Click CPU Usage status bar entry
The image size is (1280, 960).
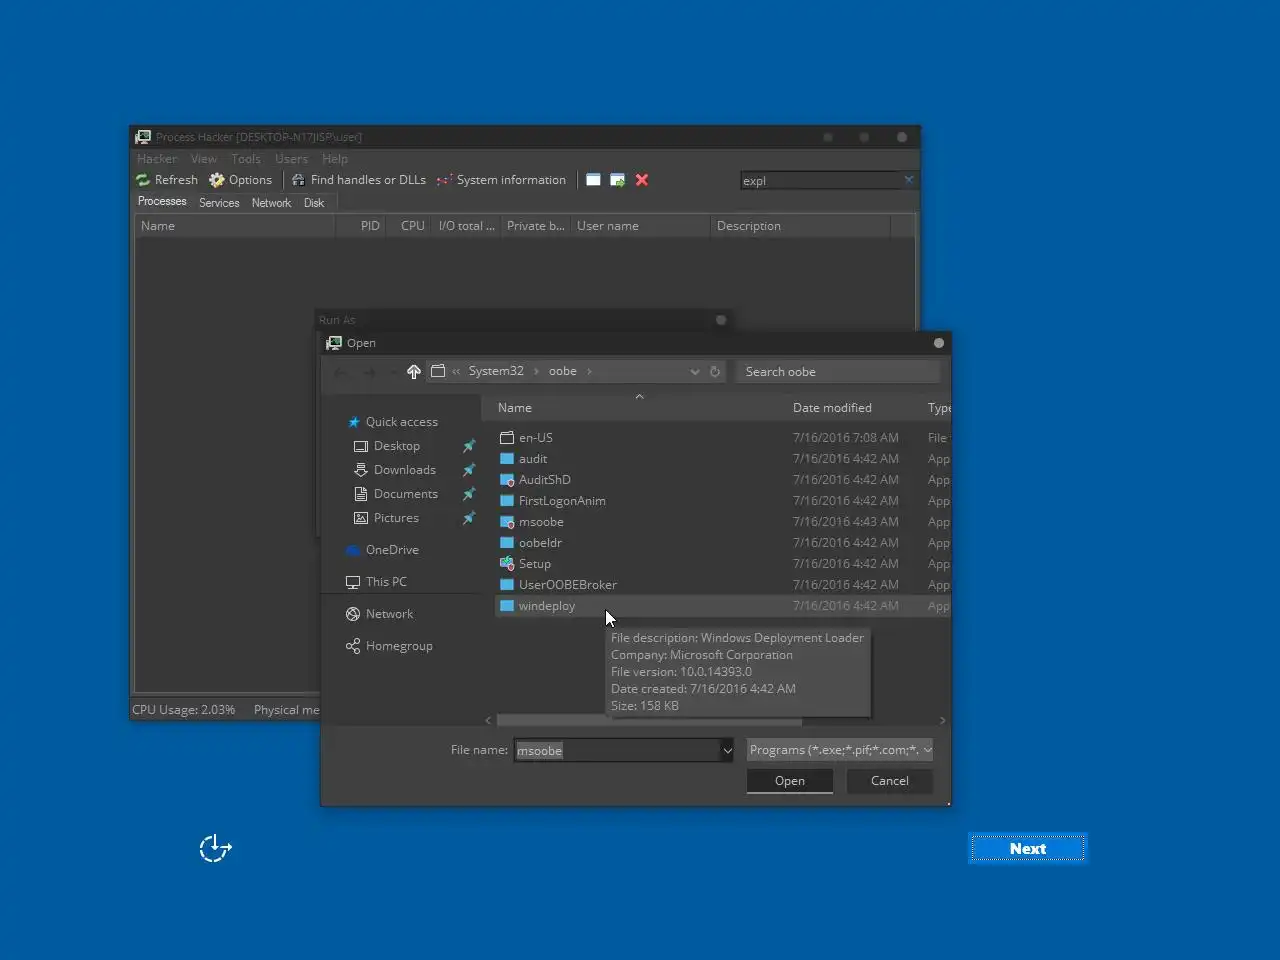pyautogui.click(x=184, y=710)
